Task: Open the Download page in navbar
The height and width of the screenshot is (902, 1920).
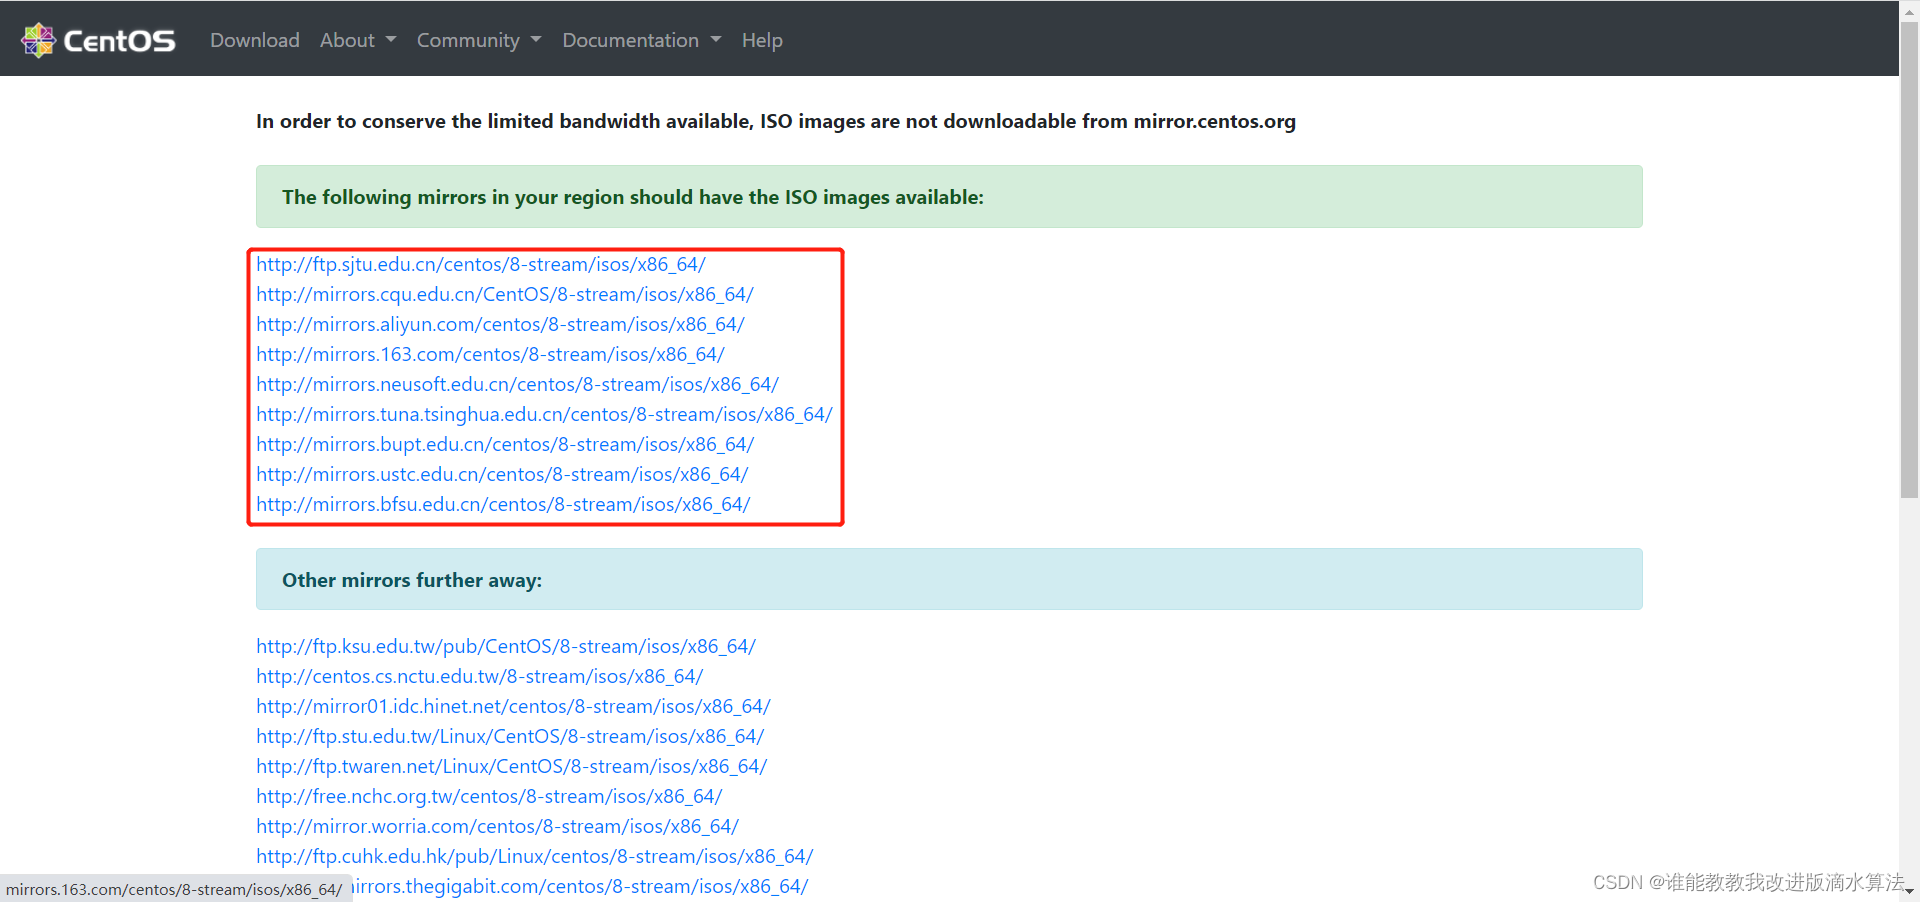Action: point(254,40)
